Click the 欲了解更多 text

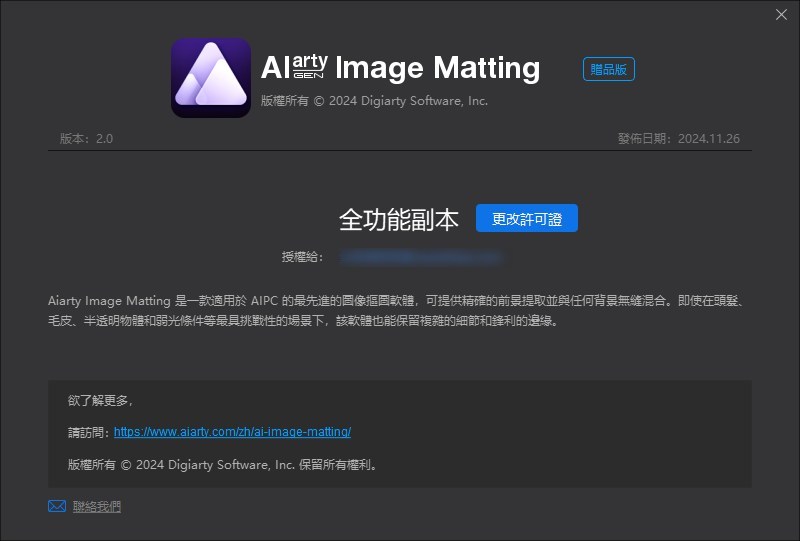tap(100, 401)
